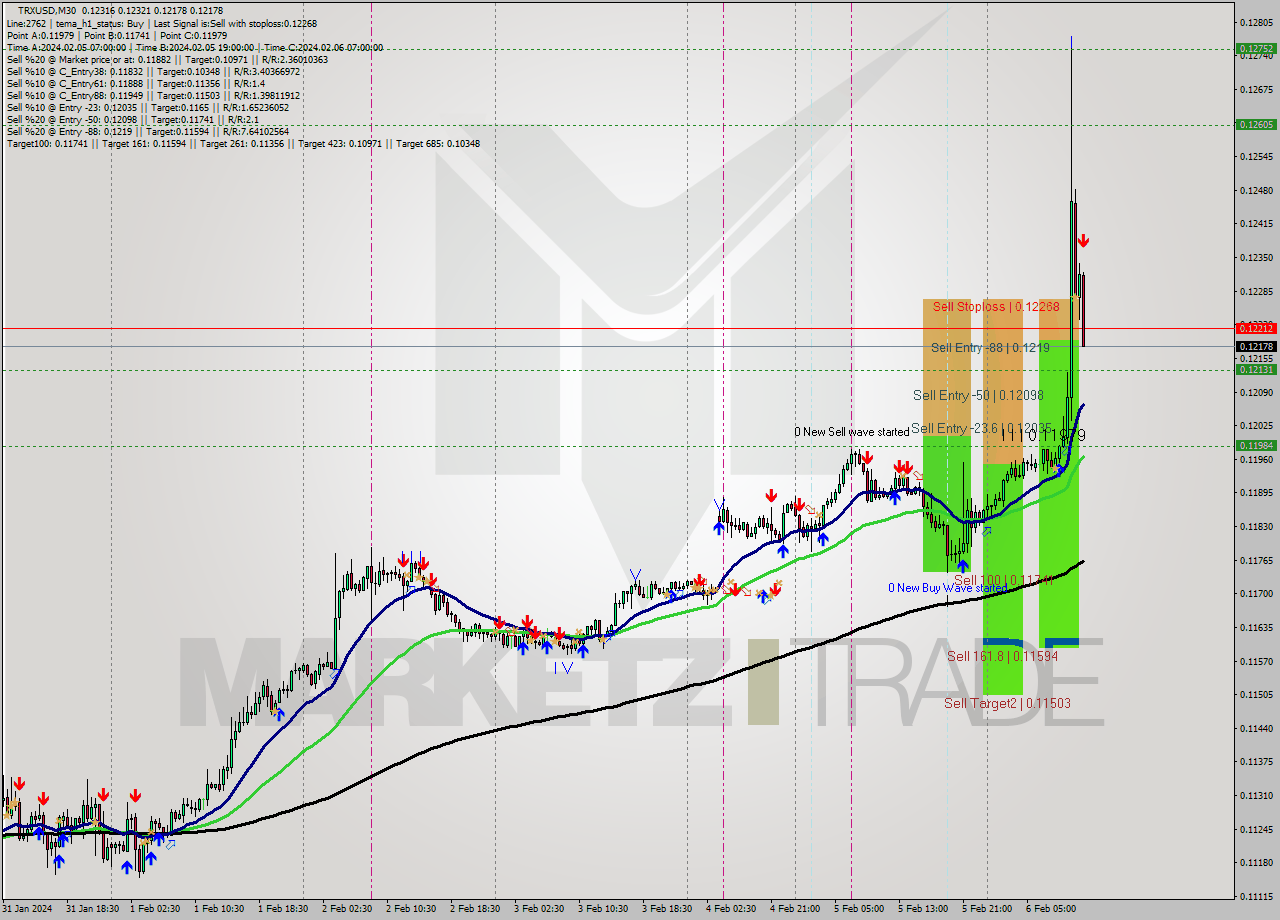This screenshot has height=920, width=1280.
Task: Click the 'Sell %10 @ C_Entry61' line
Action: point(136,83)
